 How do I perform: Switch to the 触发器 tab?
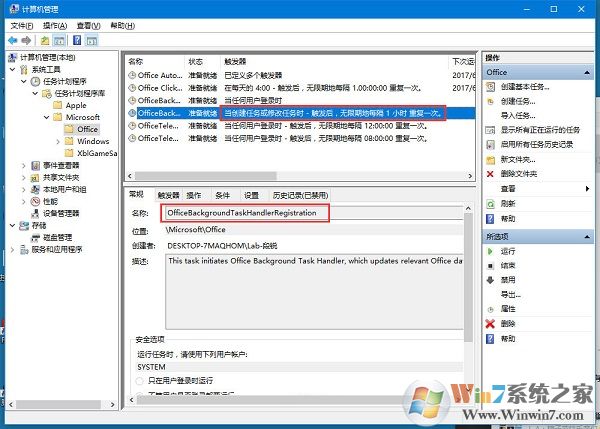(x=168, y=196)
